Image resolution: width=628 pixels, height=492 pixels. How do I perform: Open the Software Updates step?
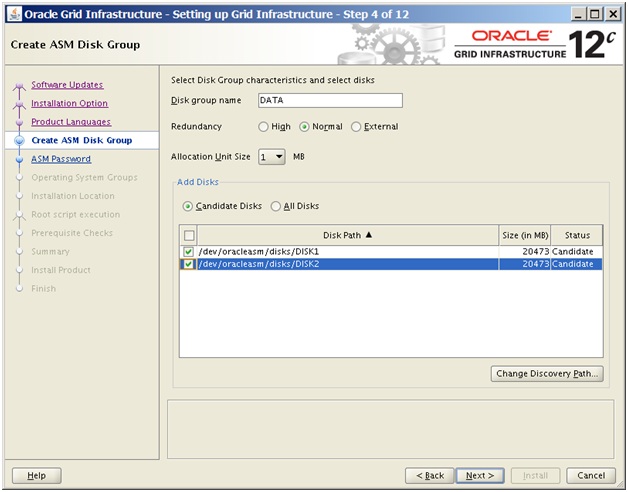[67, 85]
